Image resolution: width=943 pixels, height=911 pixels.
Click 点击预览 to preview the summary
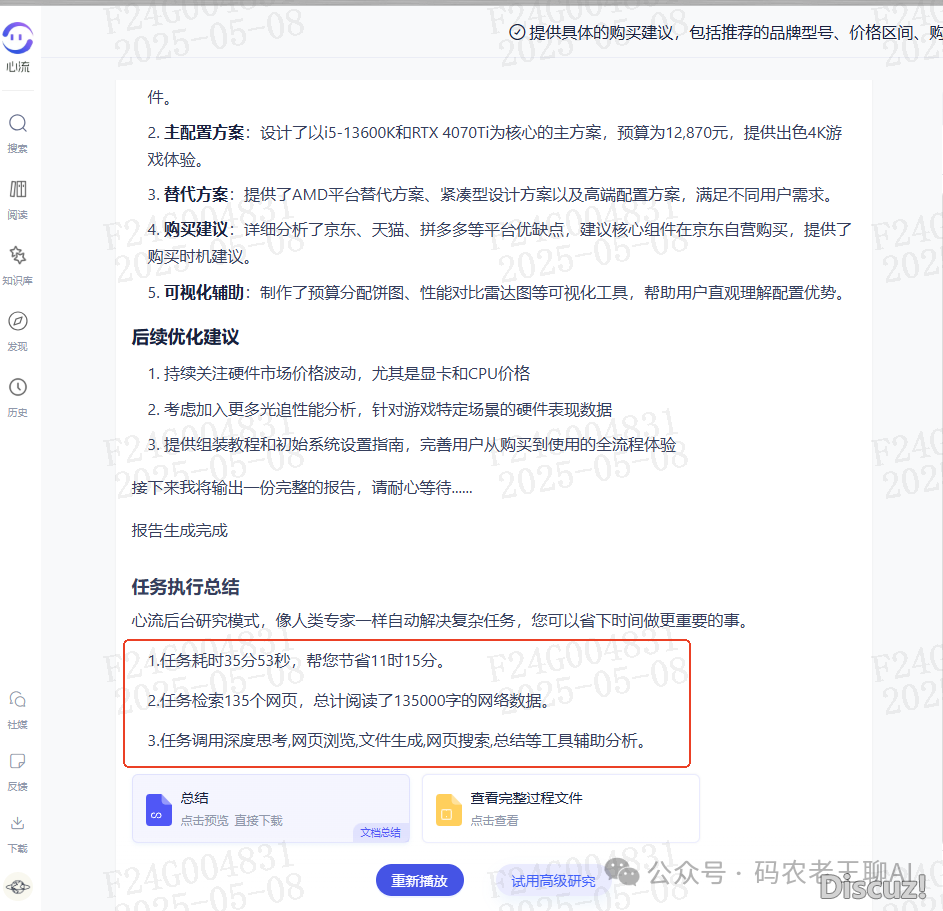pos(205,820)
